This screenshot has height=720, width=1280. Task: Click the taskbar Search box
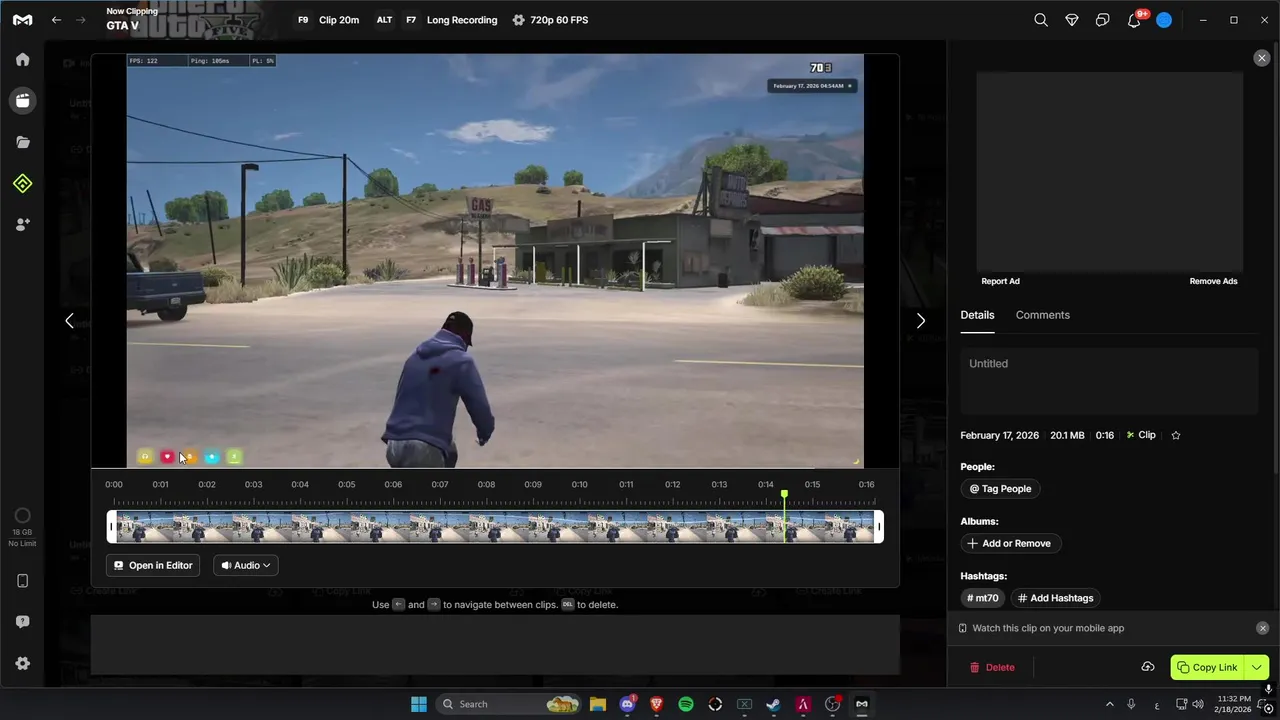click(510, 704)
